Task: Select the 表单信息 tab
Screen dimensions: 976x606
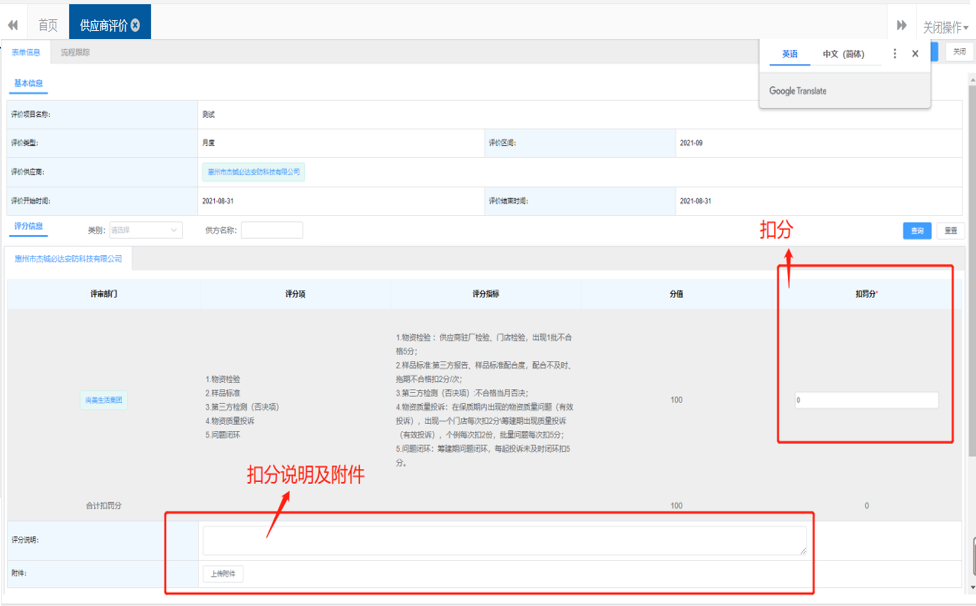Action: (26, 52)
